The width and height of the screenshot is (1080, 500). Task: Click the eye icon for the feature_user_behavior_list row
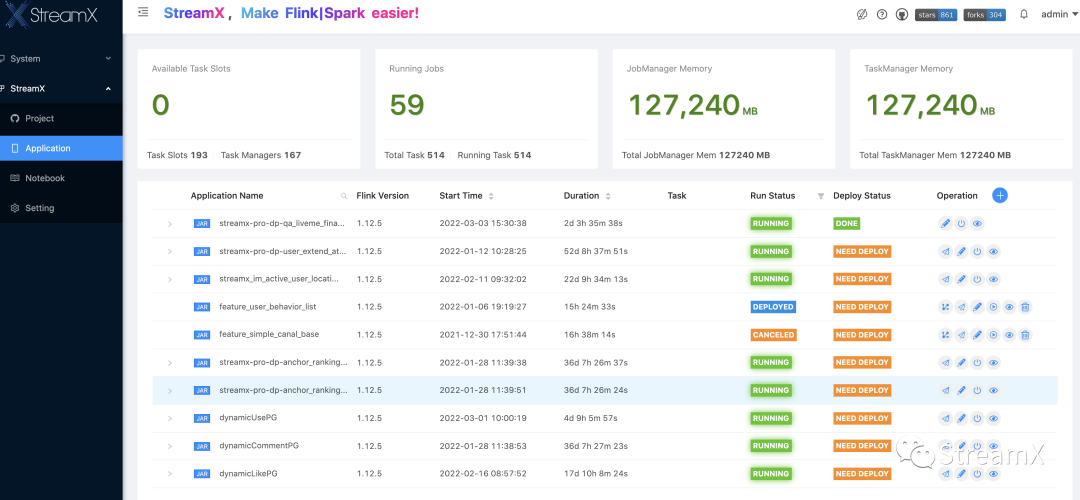[1009, 307]
